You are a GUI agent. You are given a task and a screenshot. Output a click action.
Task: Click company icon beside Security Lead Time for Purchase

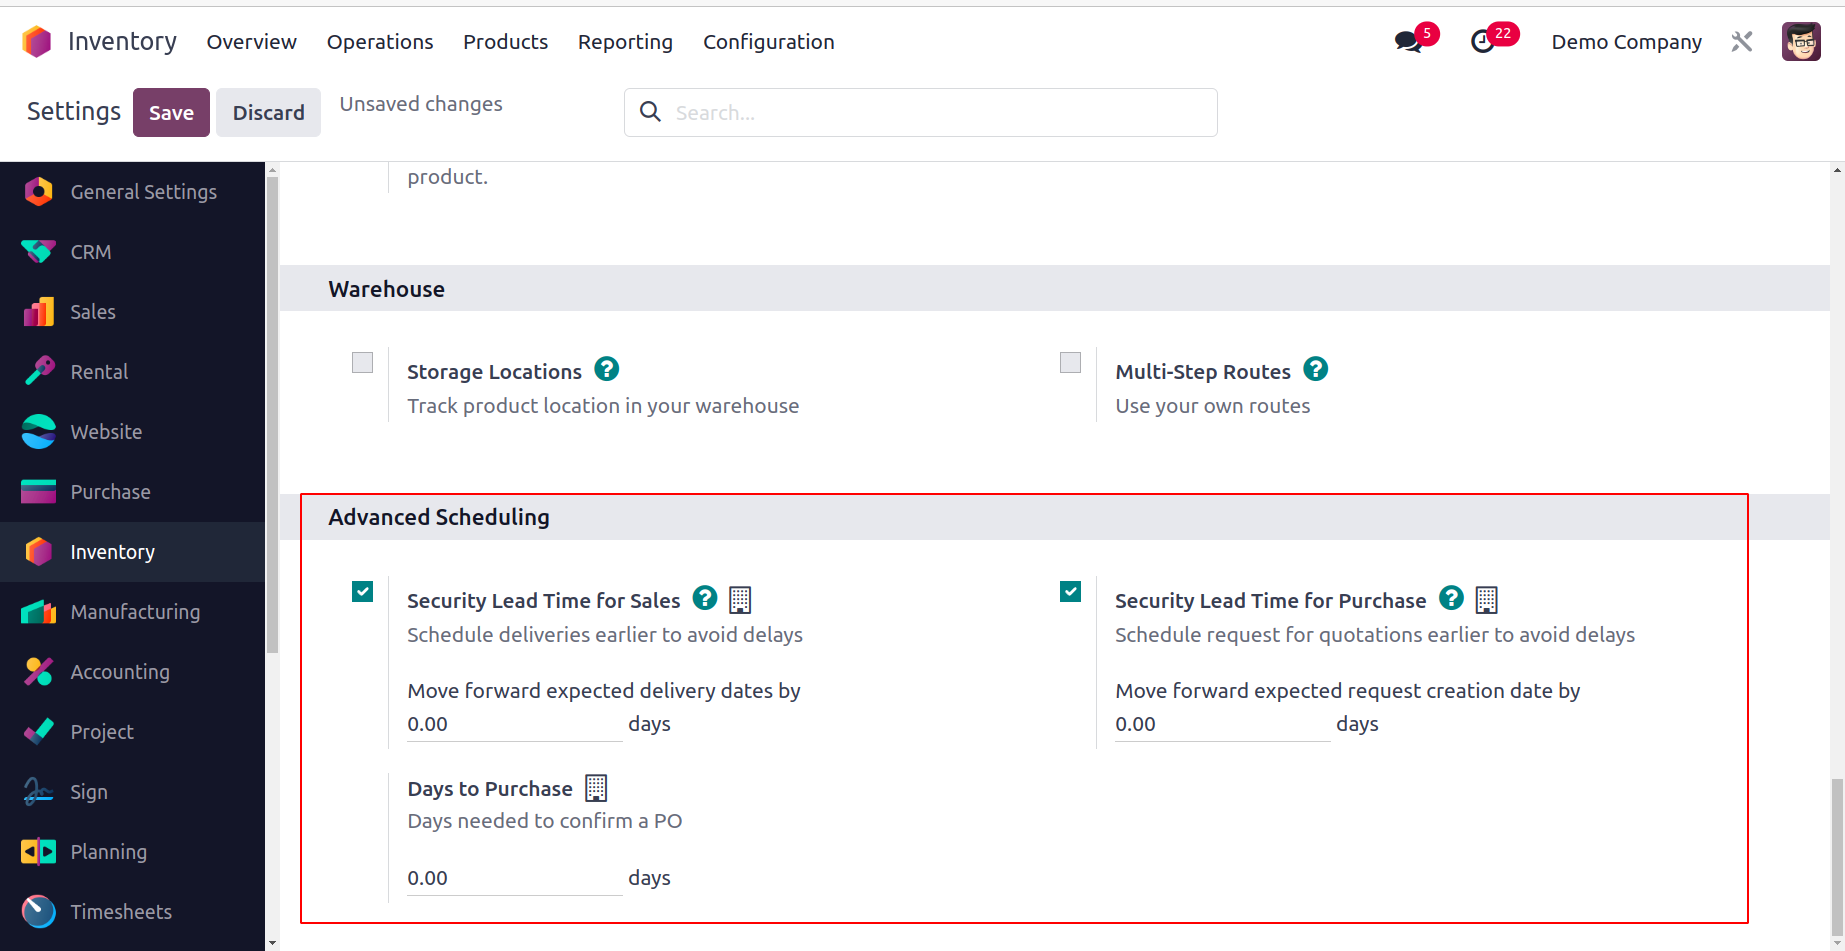click(1487, 600)
